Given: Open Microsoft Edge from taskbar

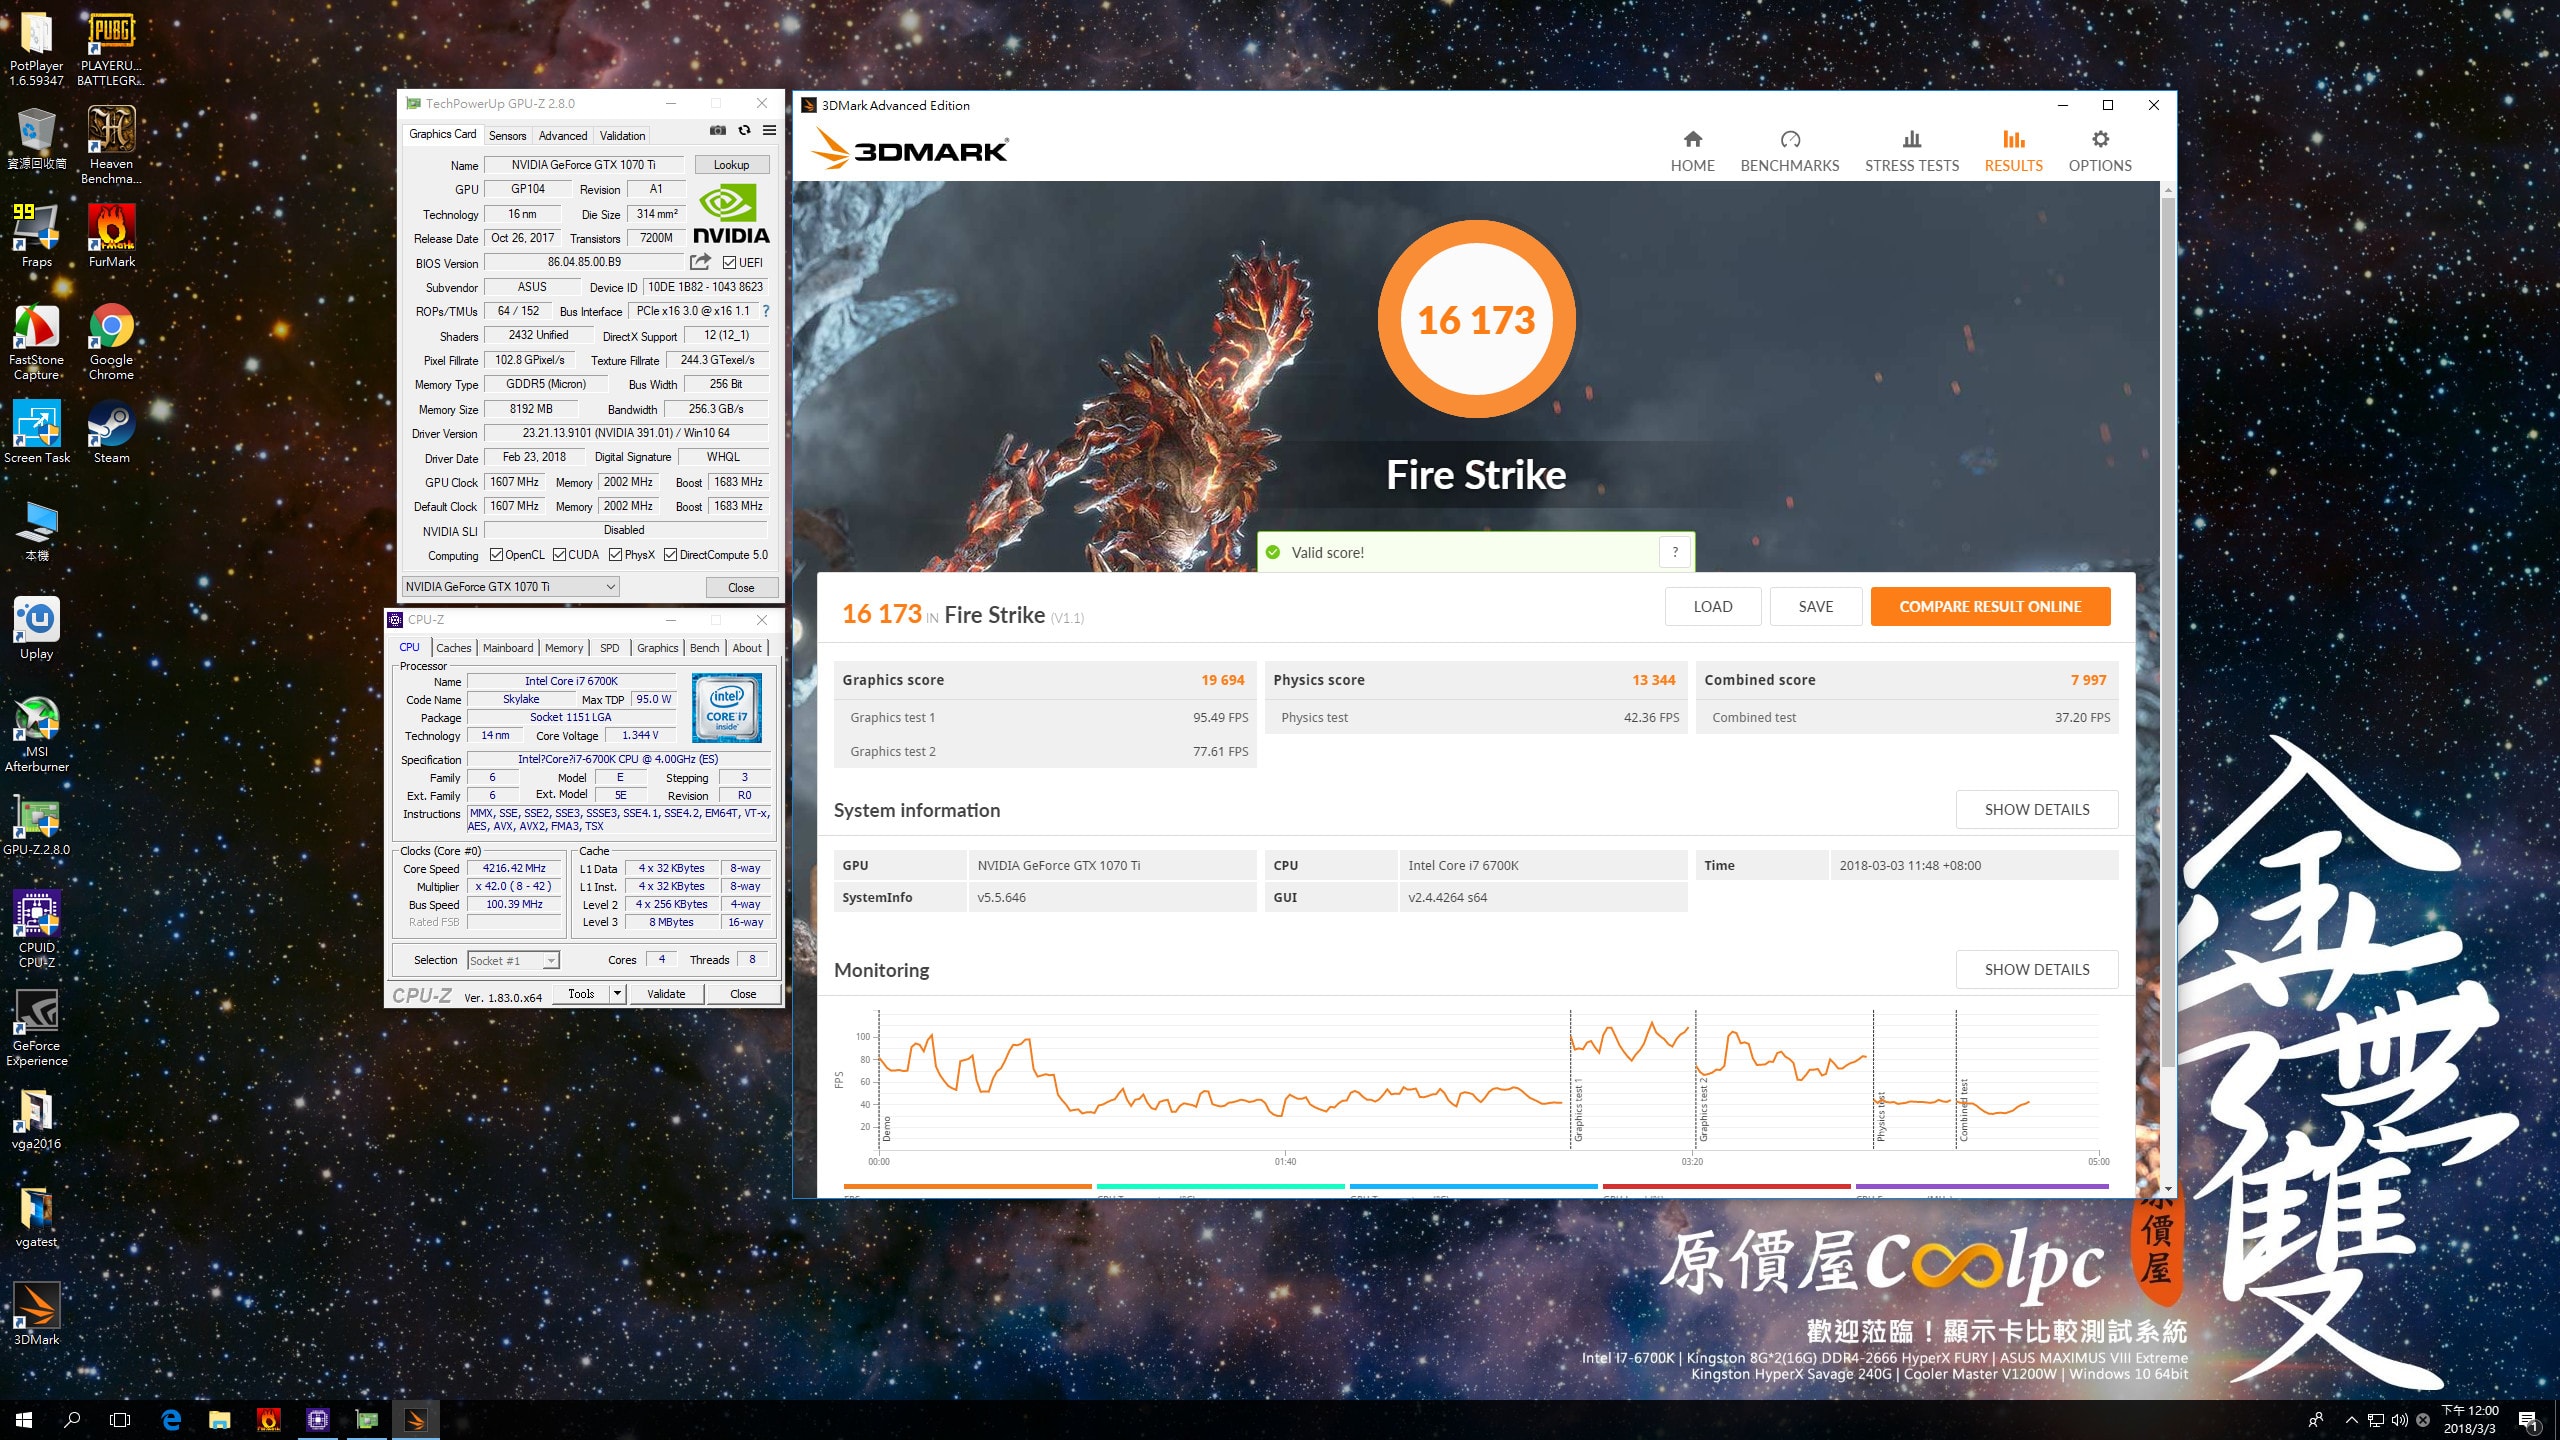Looking at the screenshot, I should [172, 1419].
